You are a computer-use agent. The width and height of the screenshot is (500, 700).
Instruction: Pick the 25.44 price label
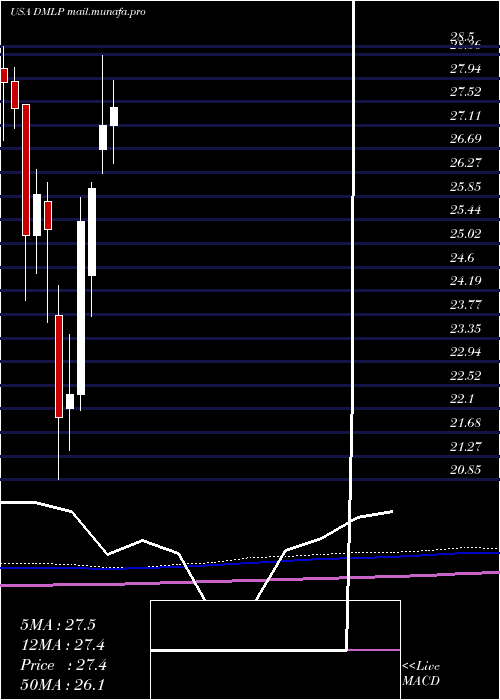(x=465, y=210)
